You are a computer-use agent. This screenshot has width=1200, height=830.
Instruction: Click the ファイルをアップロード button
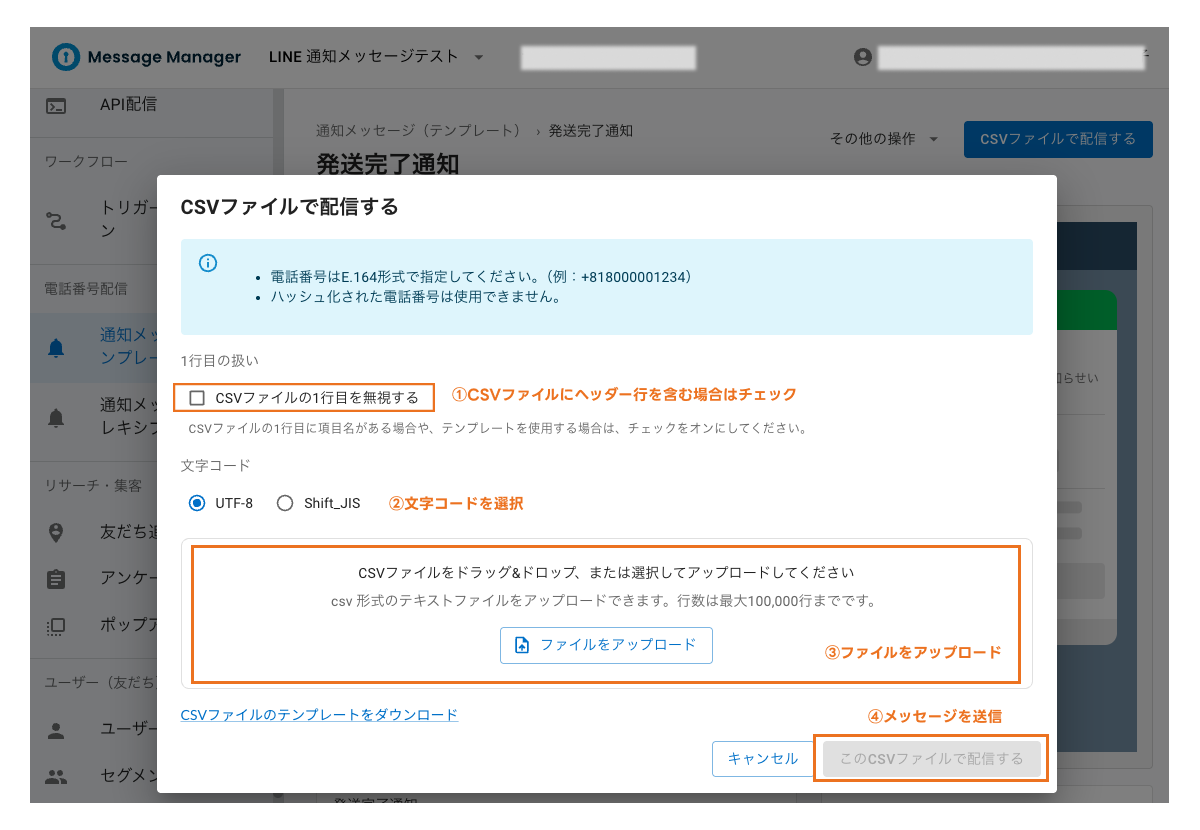pyautogui.click(x=606, y=645)
